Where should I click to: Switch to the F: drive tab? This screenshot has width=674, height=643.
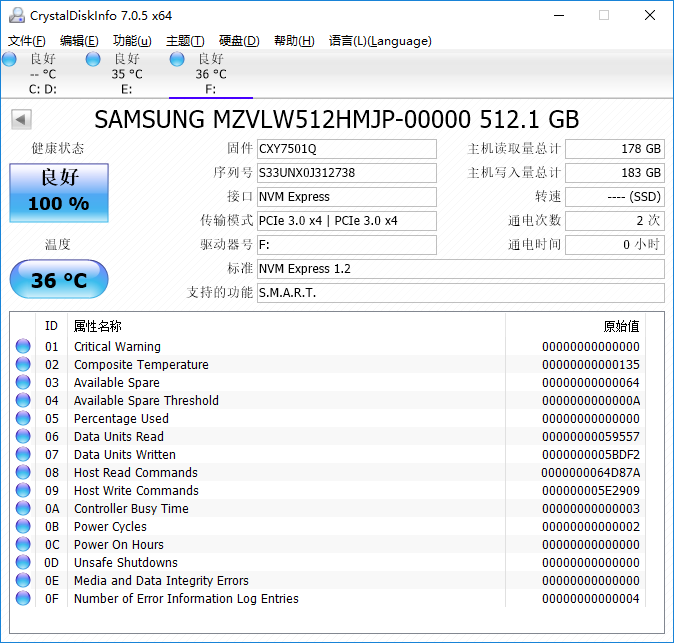[x=211, y=74]
